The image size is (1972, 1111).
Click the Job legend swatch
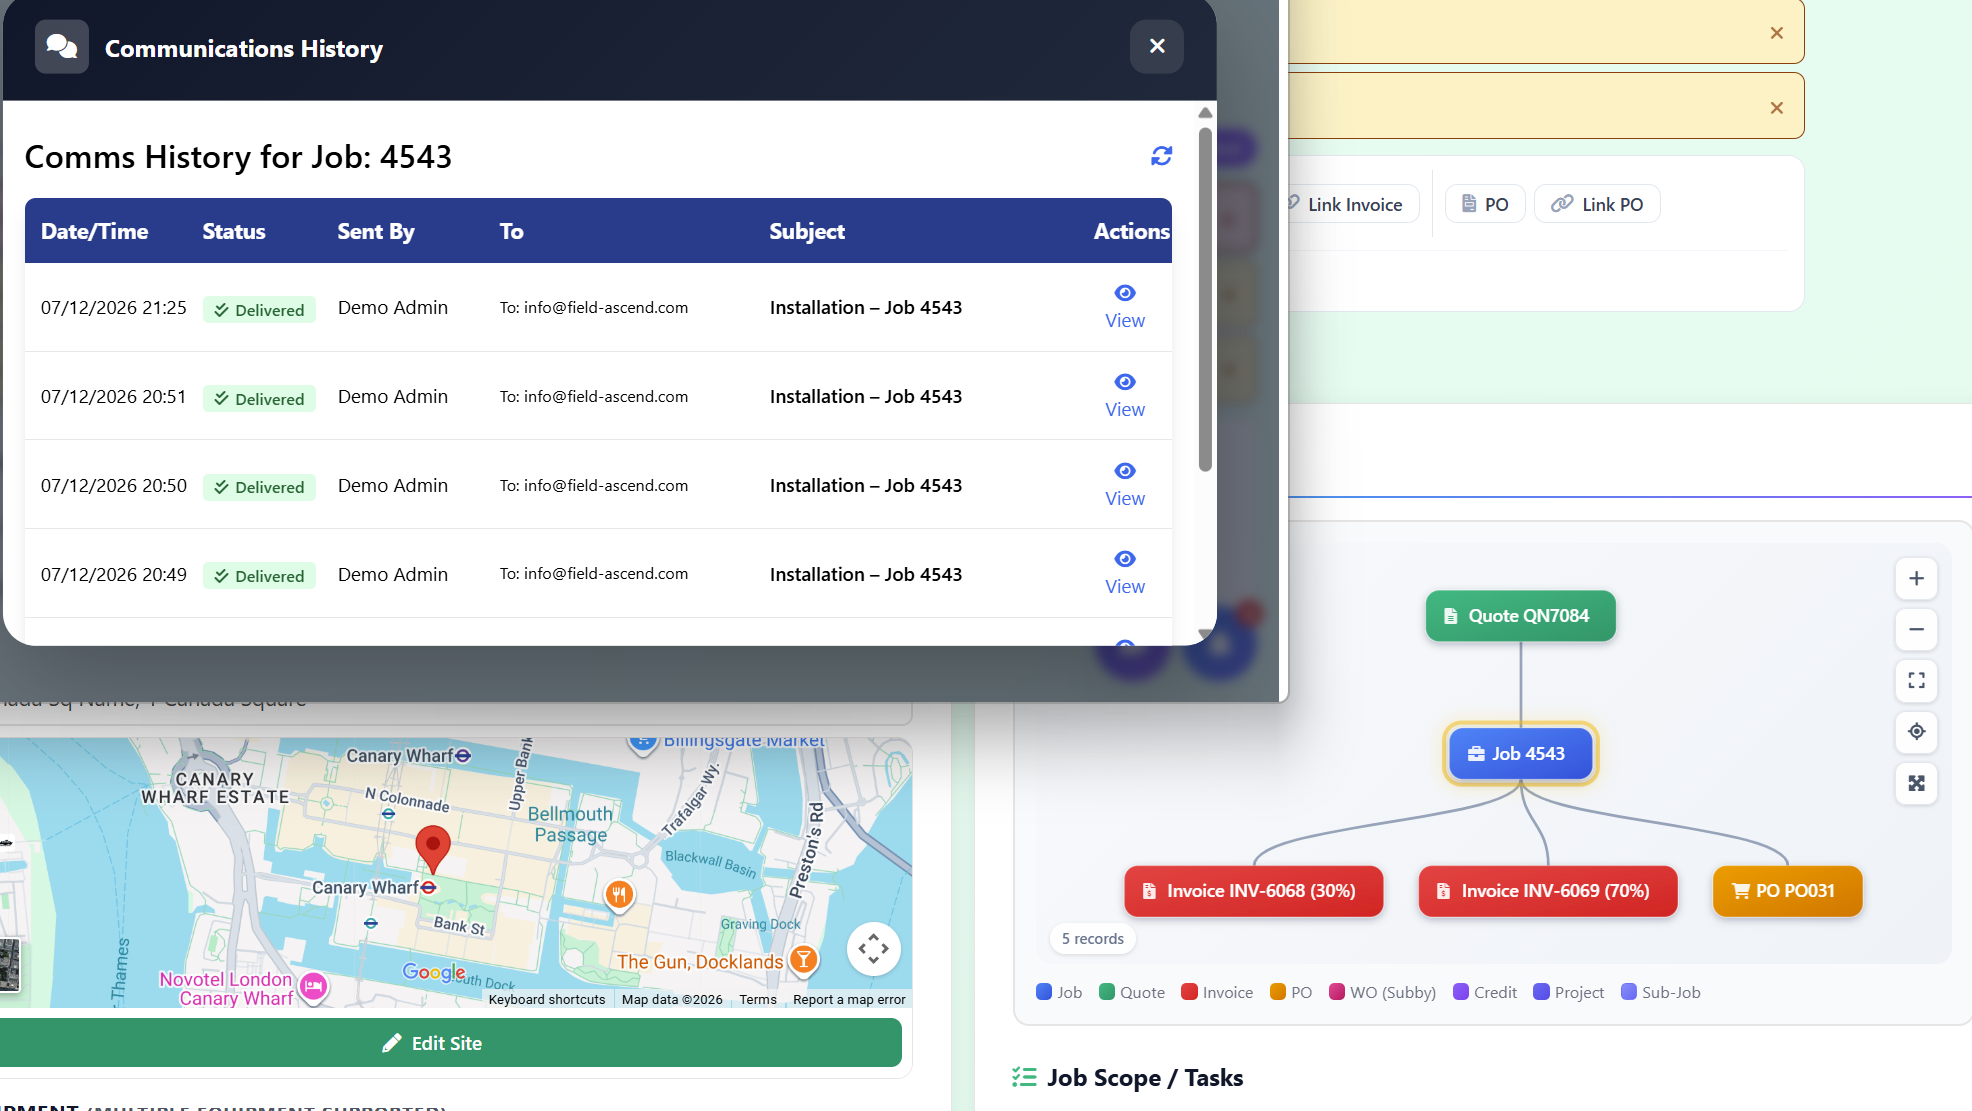(x=1044, y=992)
